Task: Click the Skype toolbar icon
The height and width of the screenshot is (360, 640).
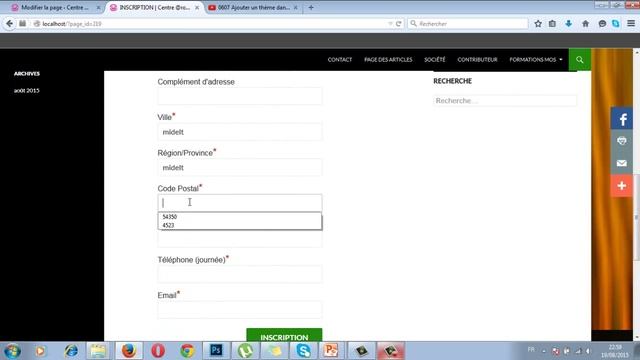Action: click(616, 24)
